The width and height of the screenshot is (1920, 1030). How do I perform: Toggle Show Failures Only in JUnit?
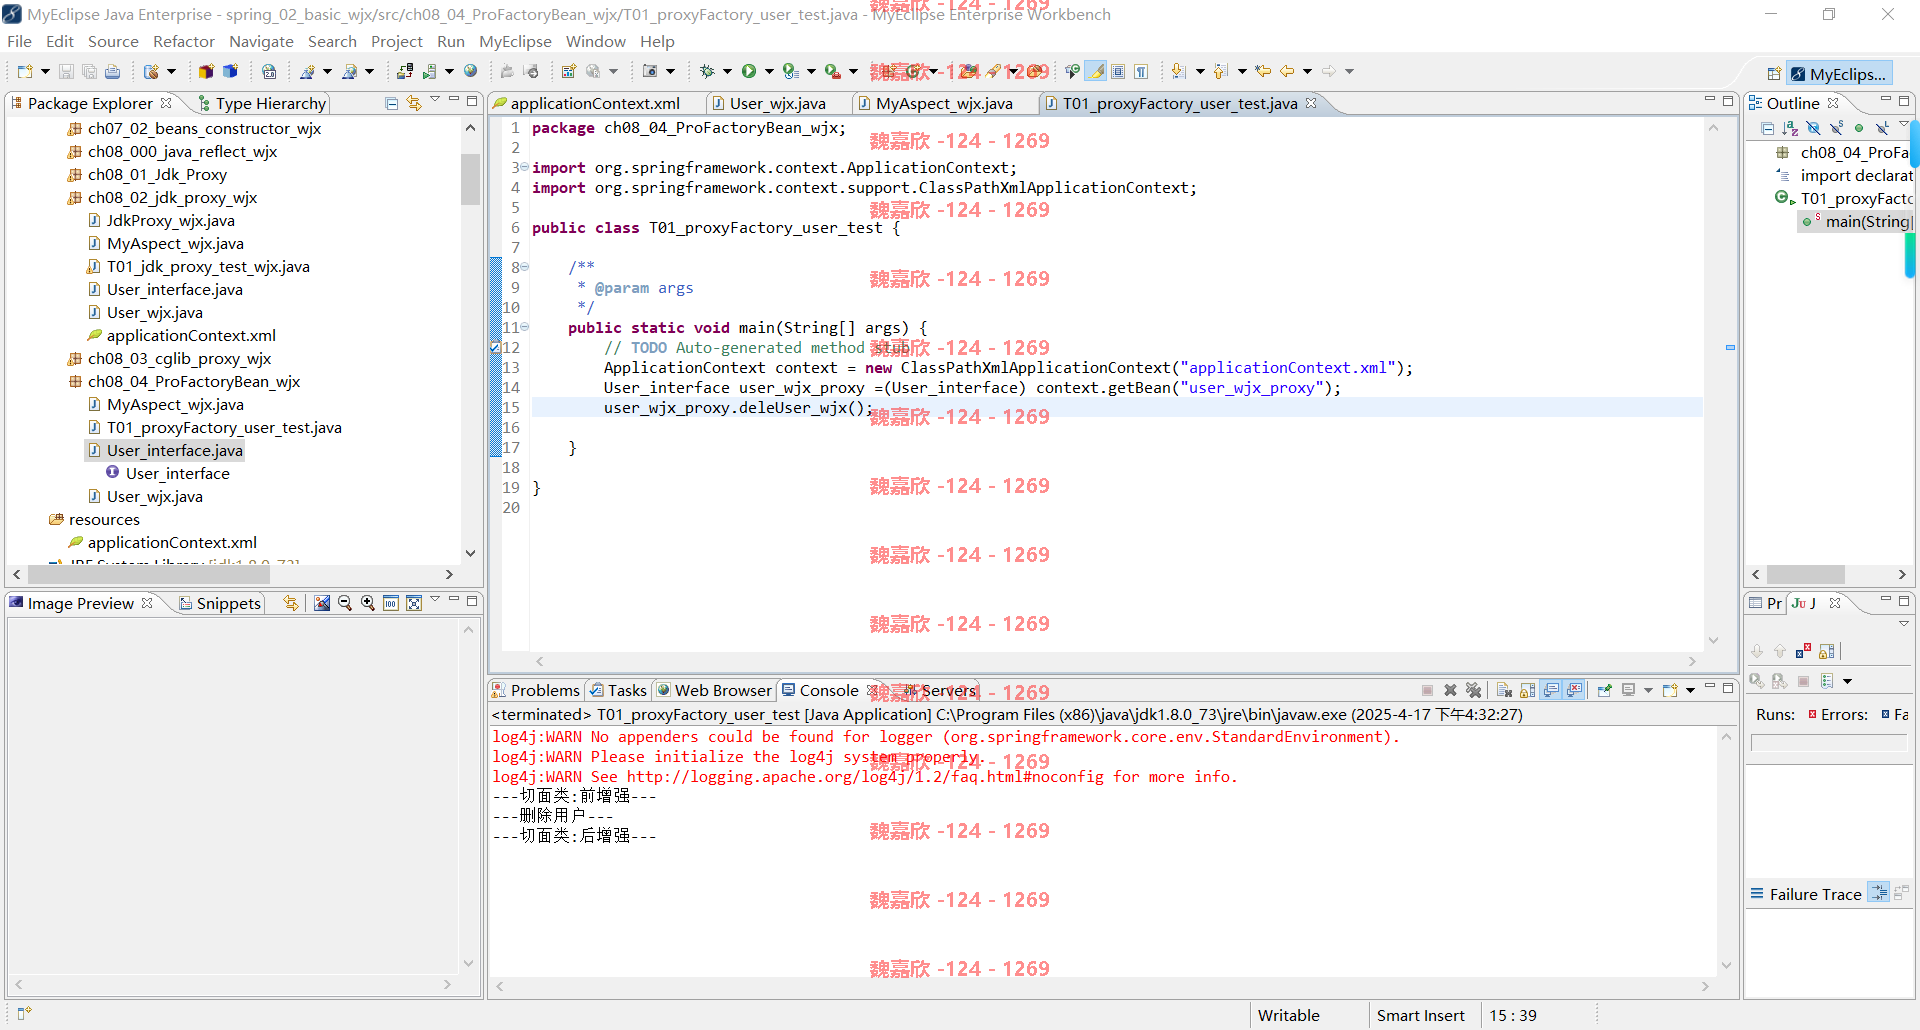(x=1803, y=651)
